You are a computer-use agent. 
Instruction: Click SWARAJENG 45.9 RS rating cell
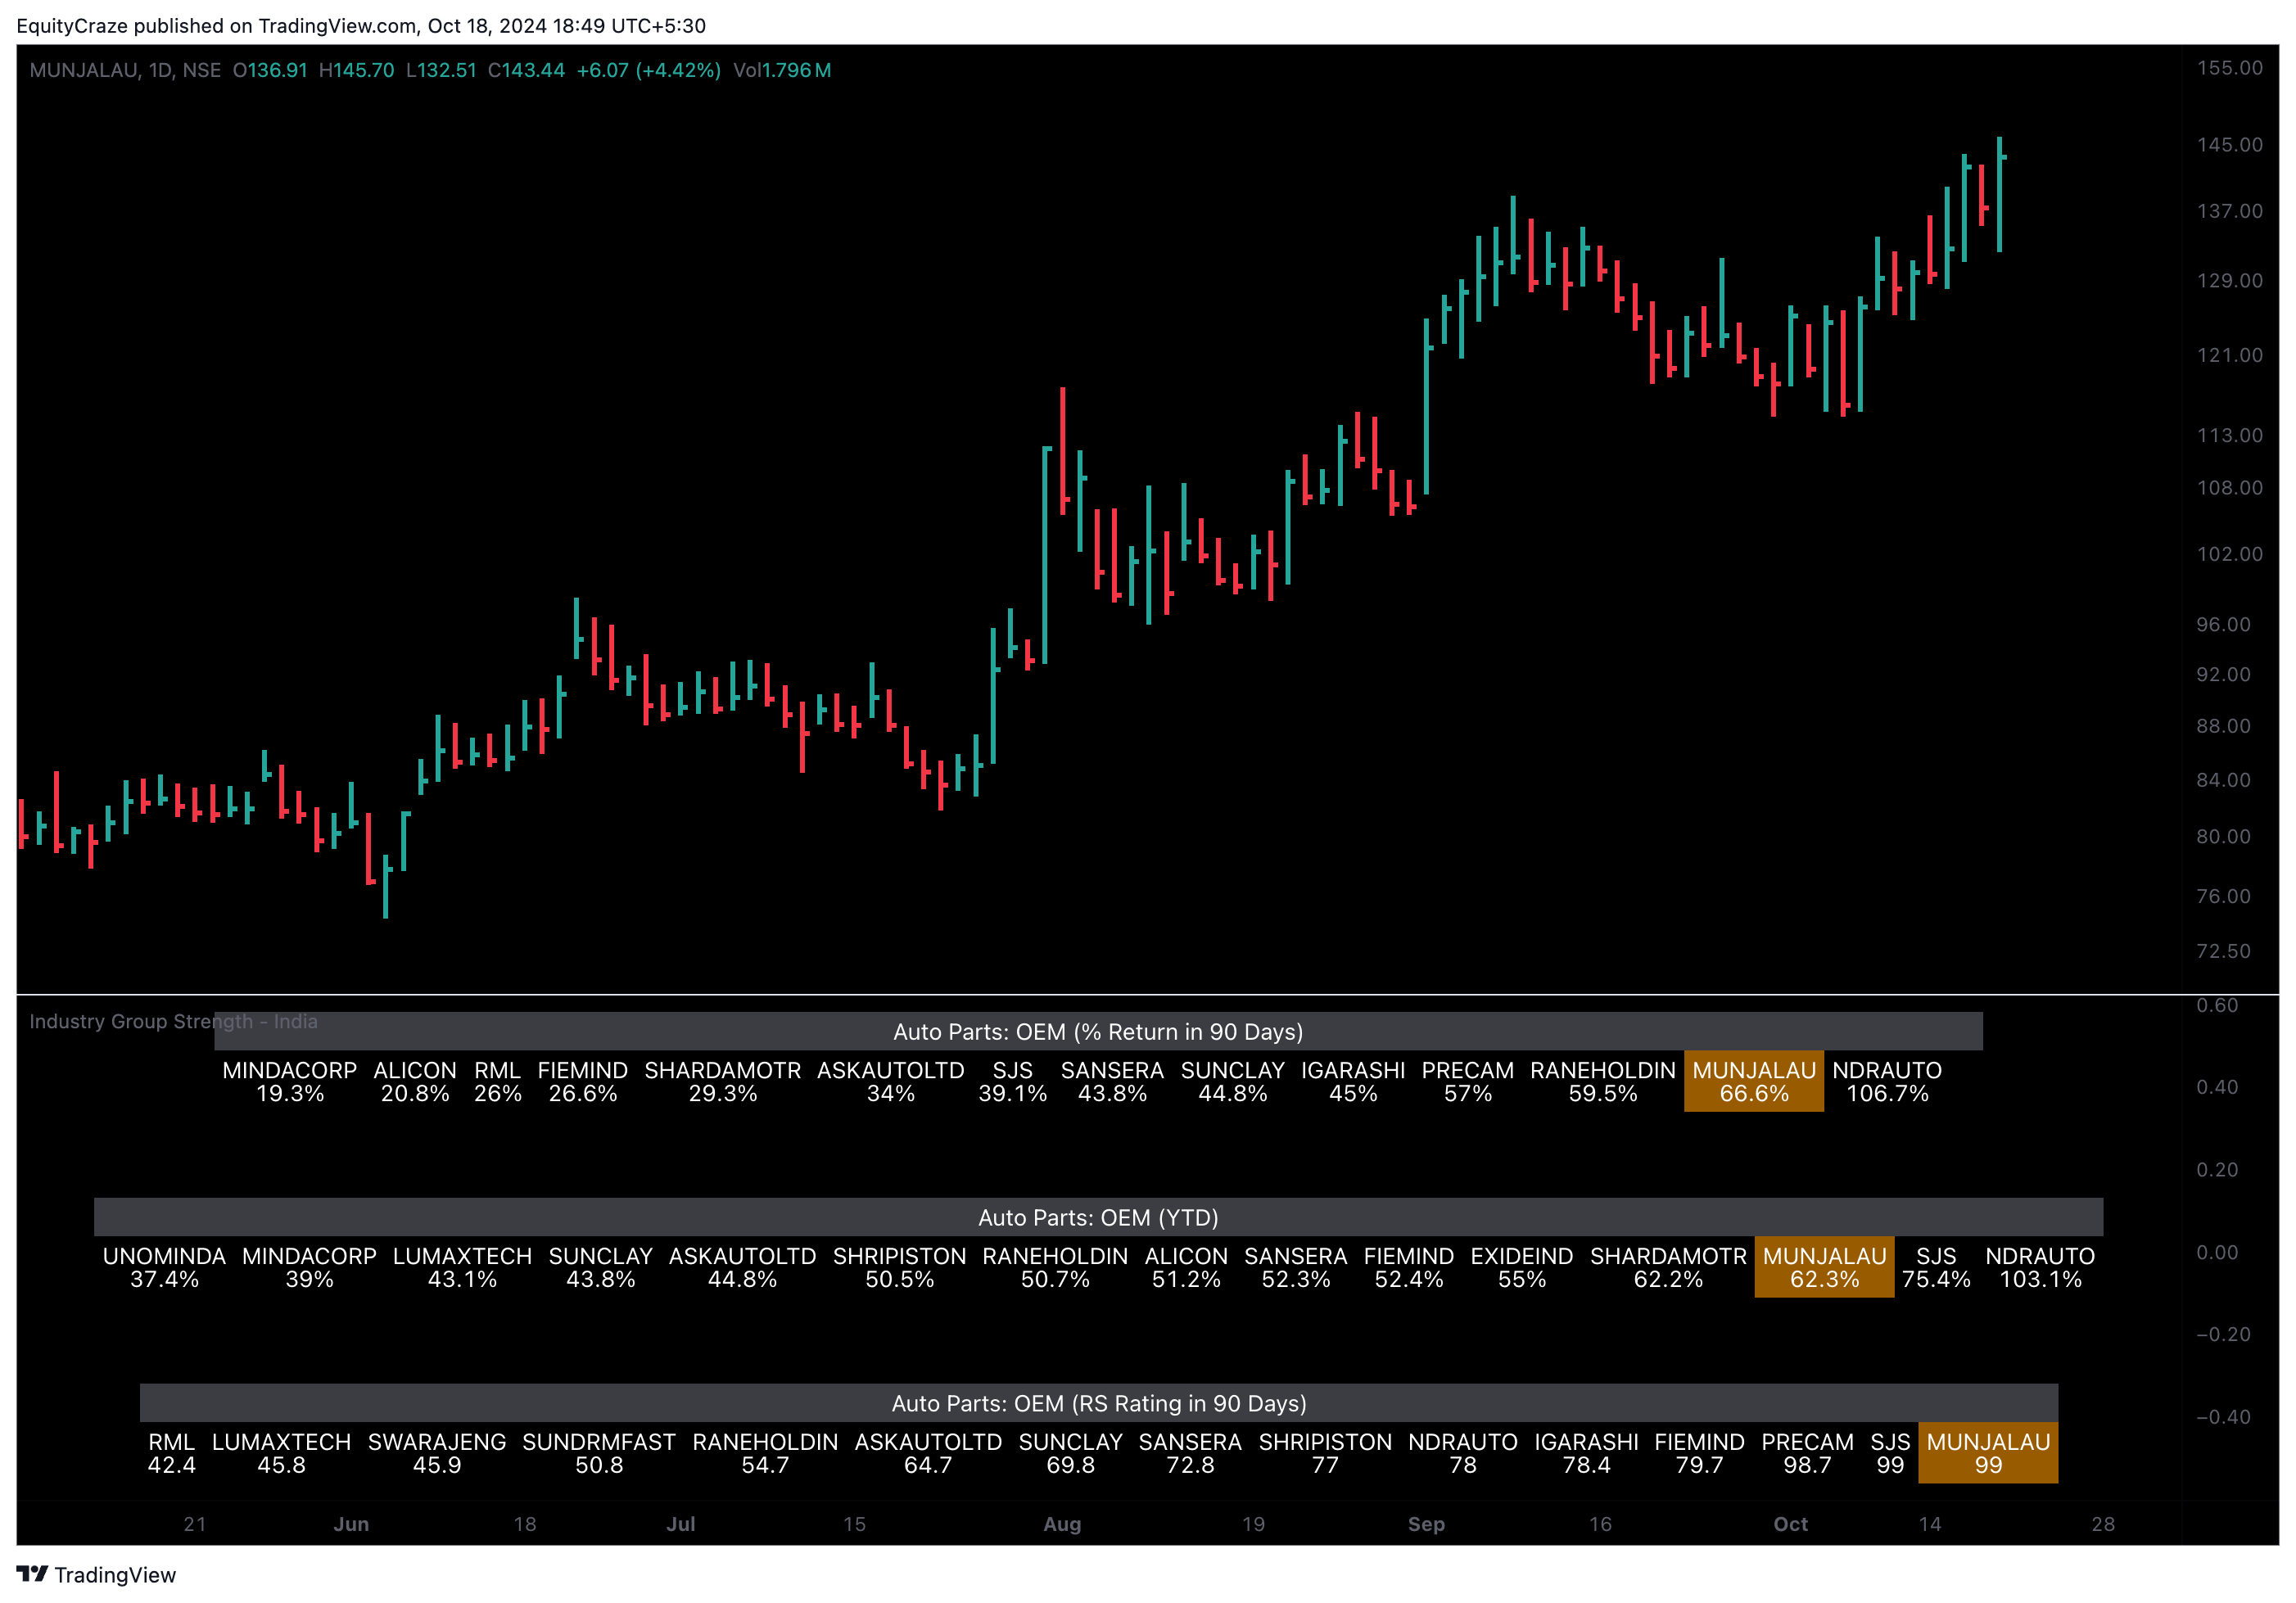point(437,1453)
